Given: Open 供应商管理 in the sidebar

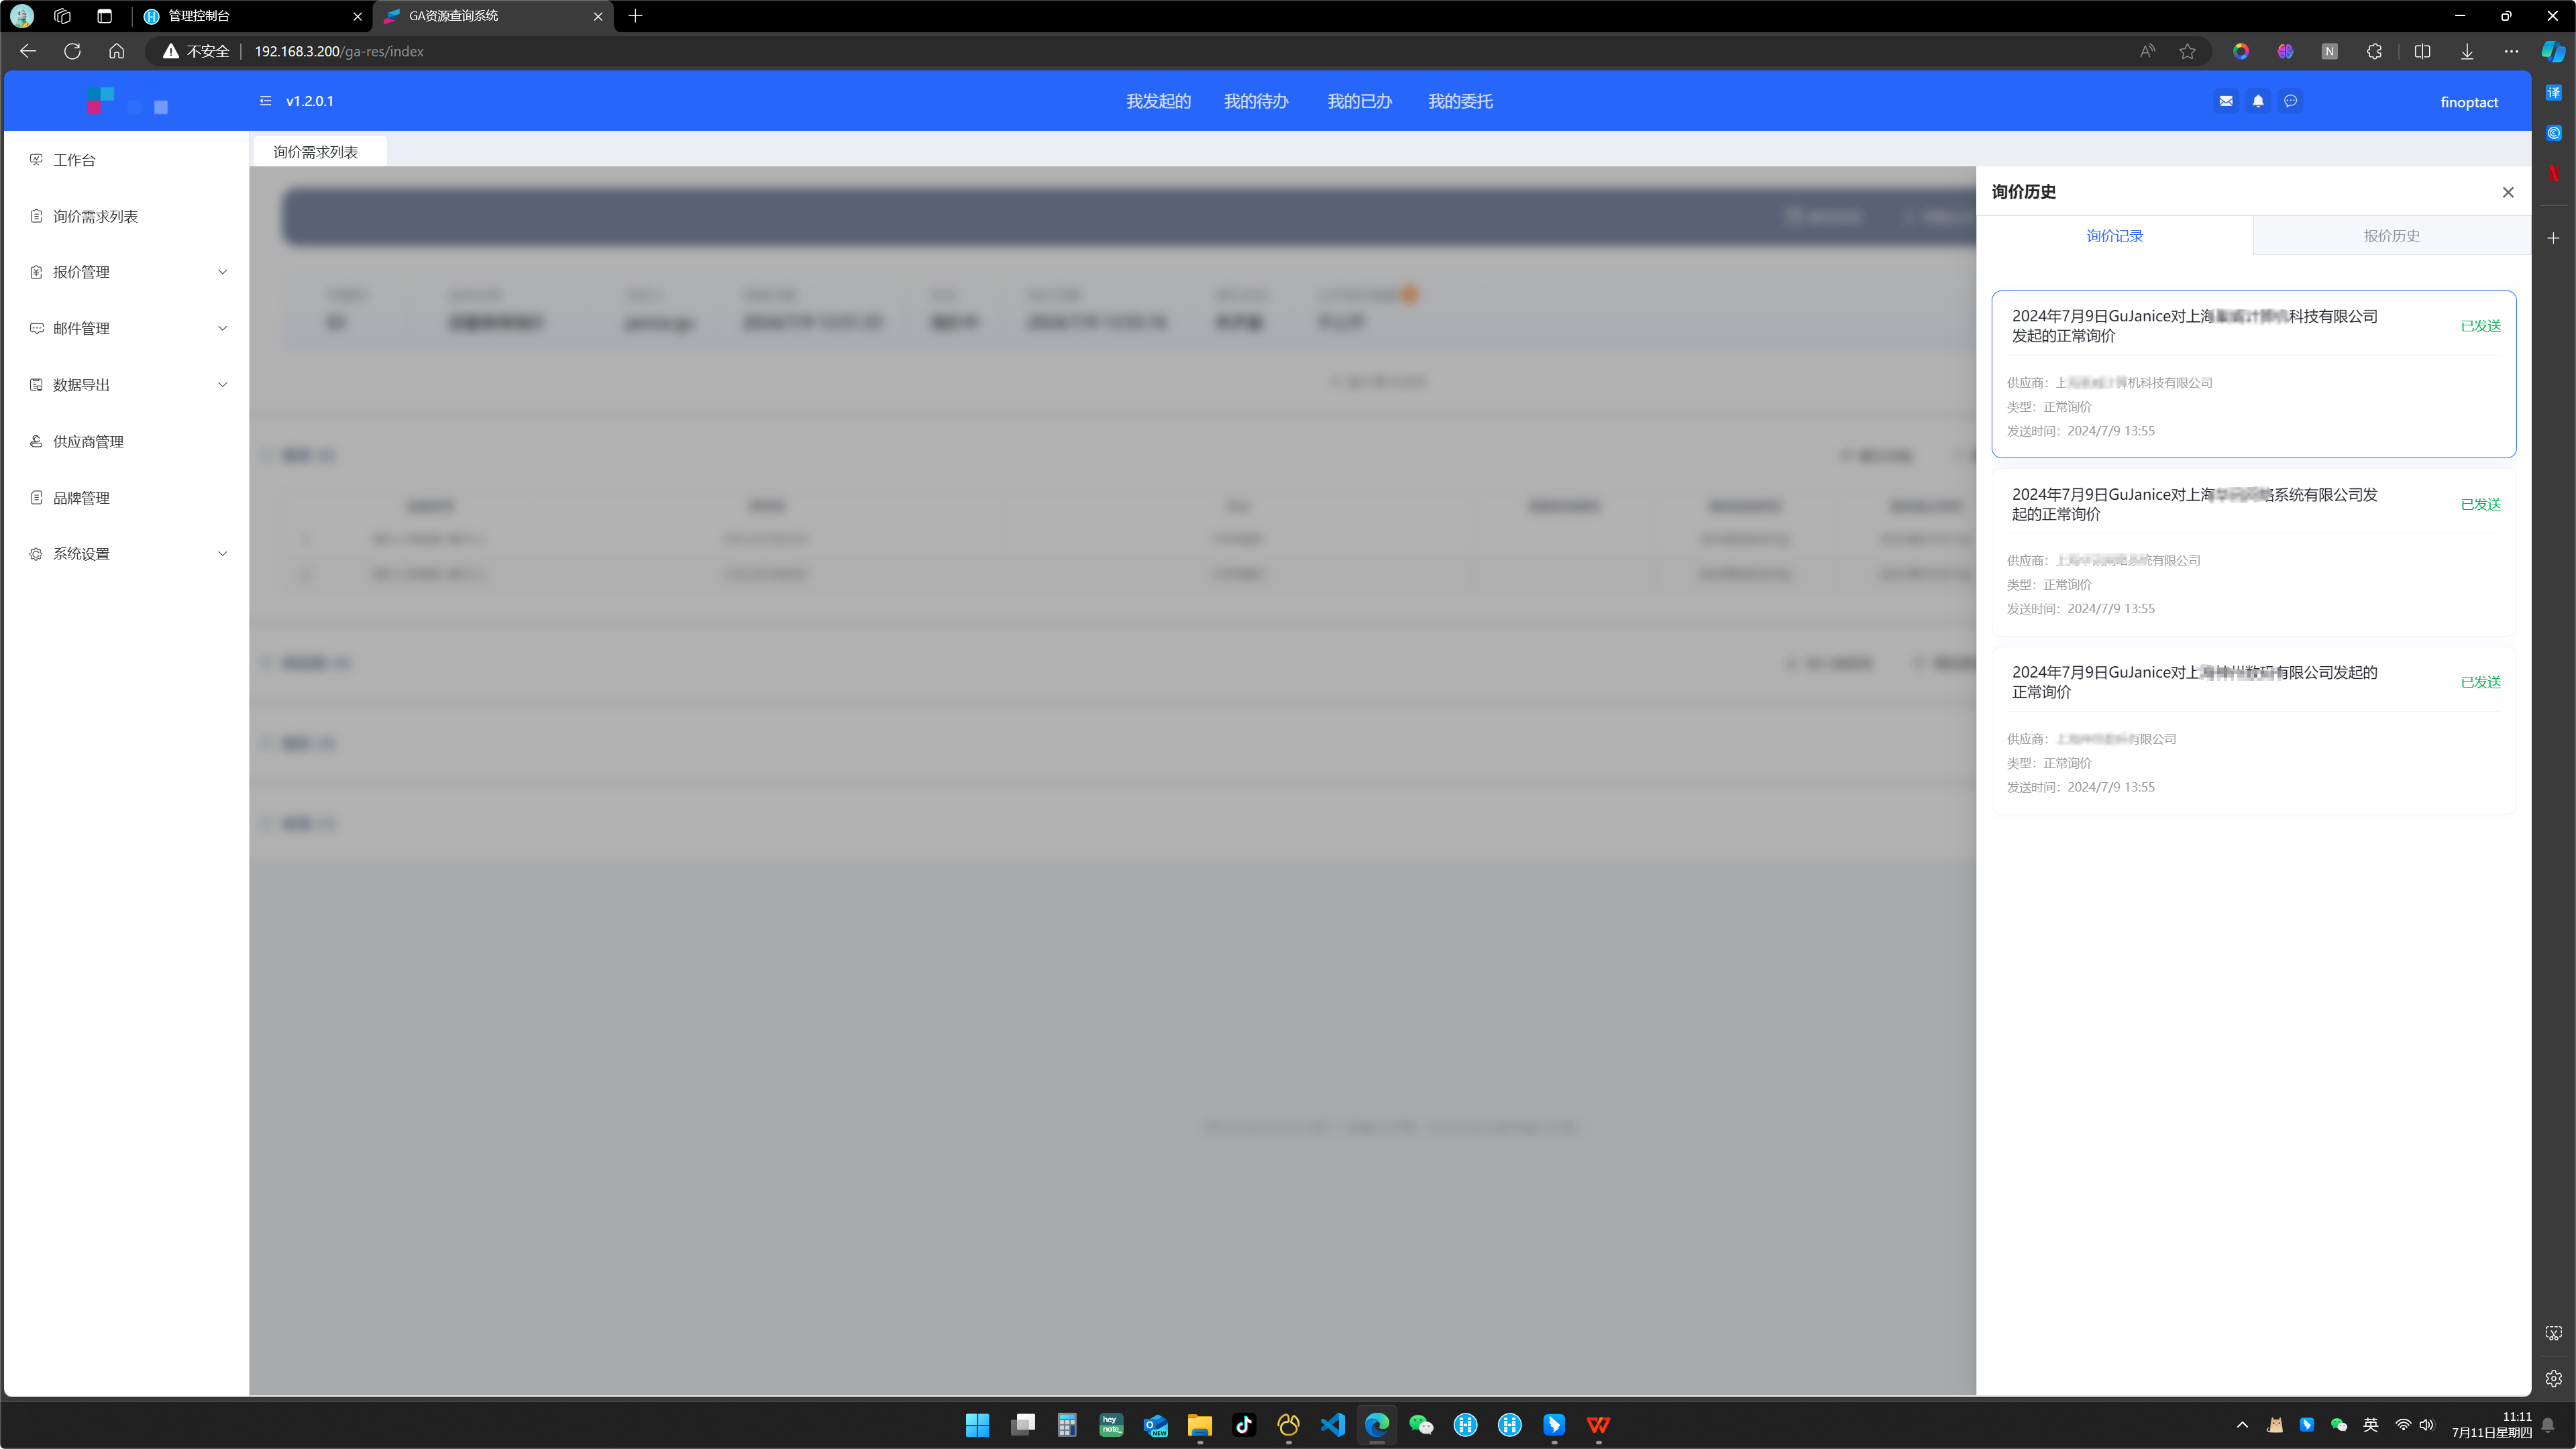Looking at the screenshot, I should tap(88, 441).
